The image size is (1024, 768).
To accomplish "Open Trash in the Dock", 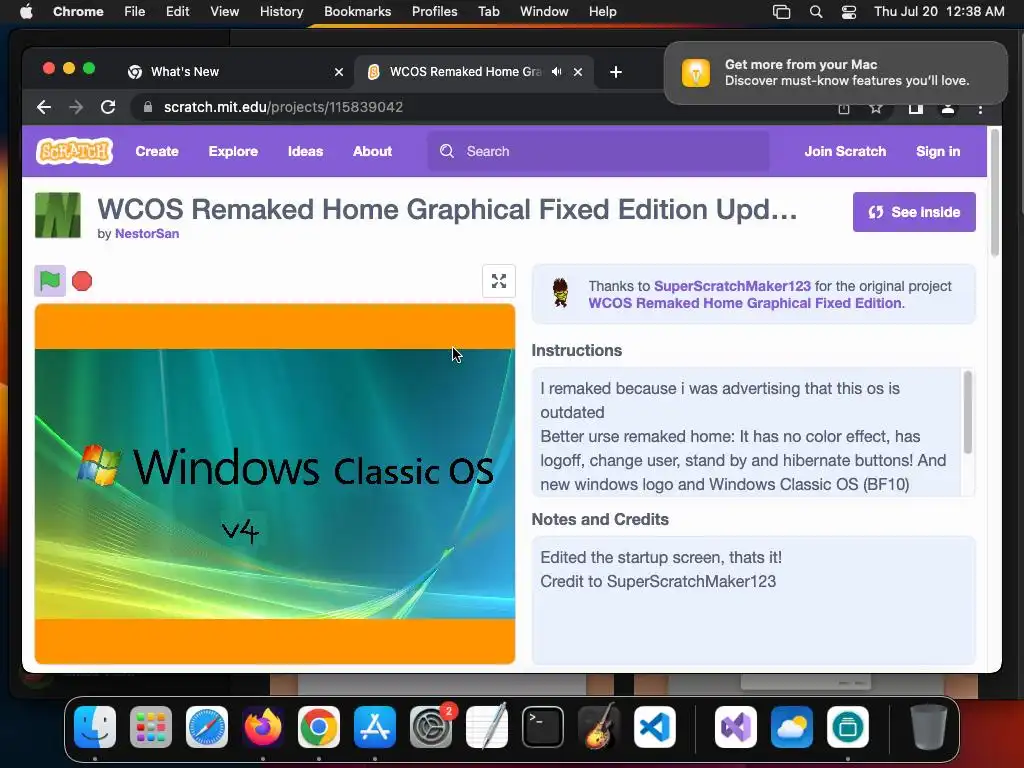I will tap(929, 727).
